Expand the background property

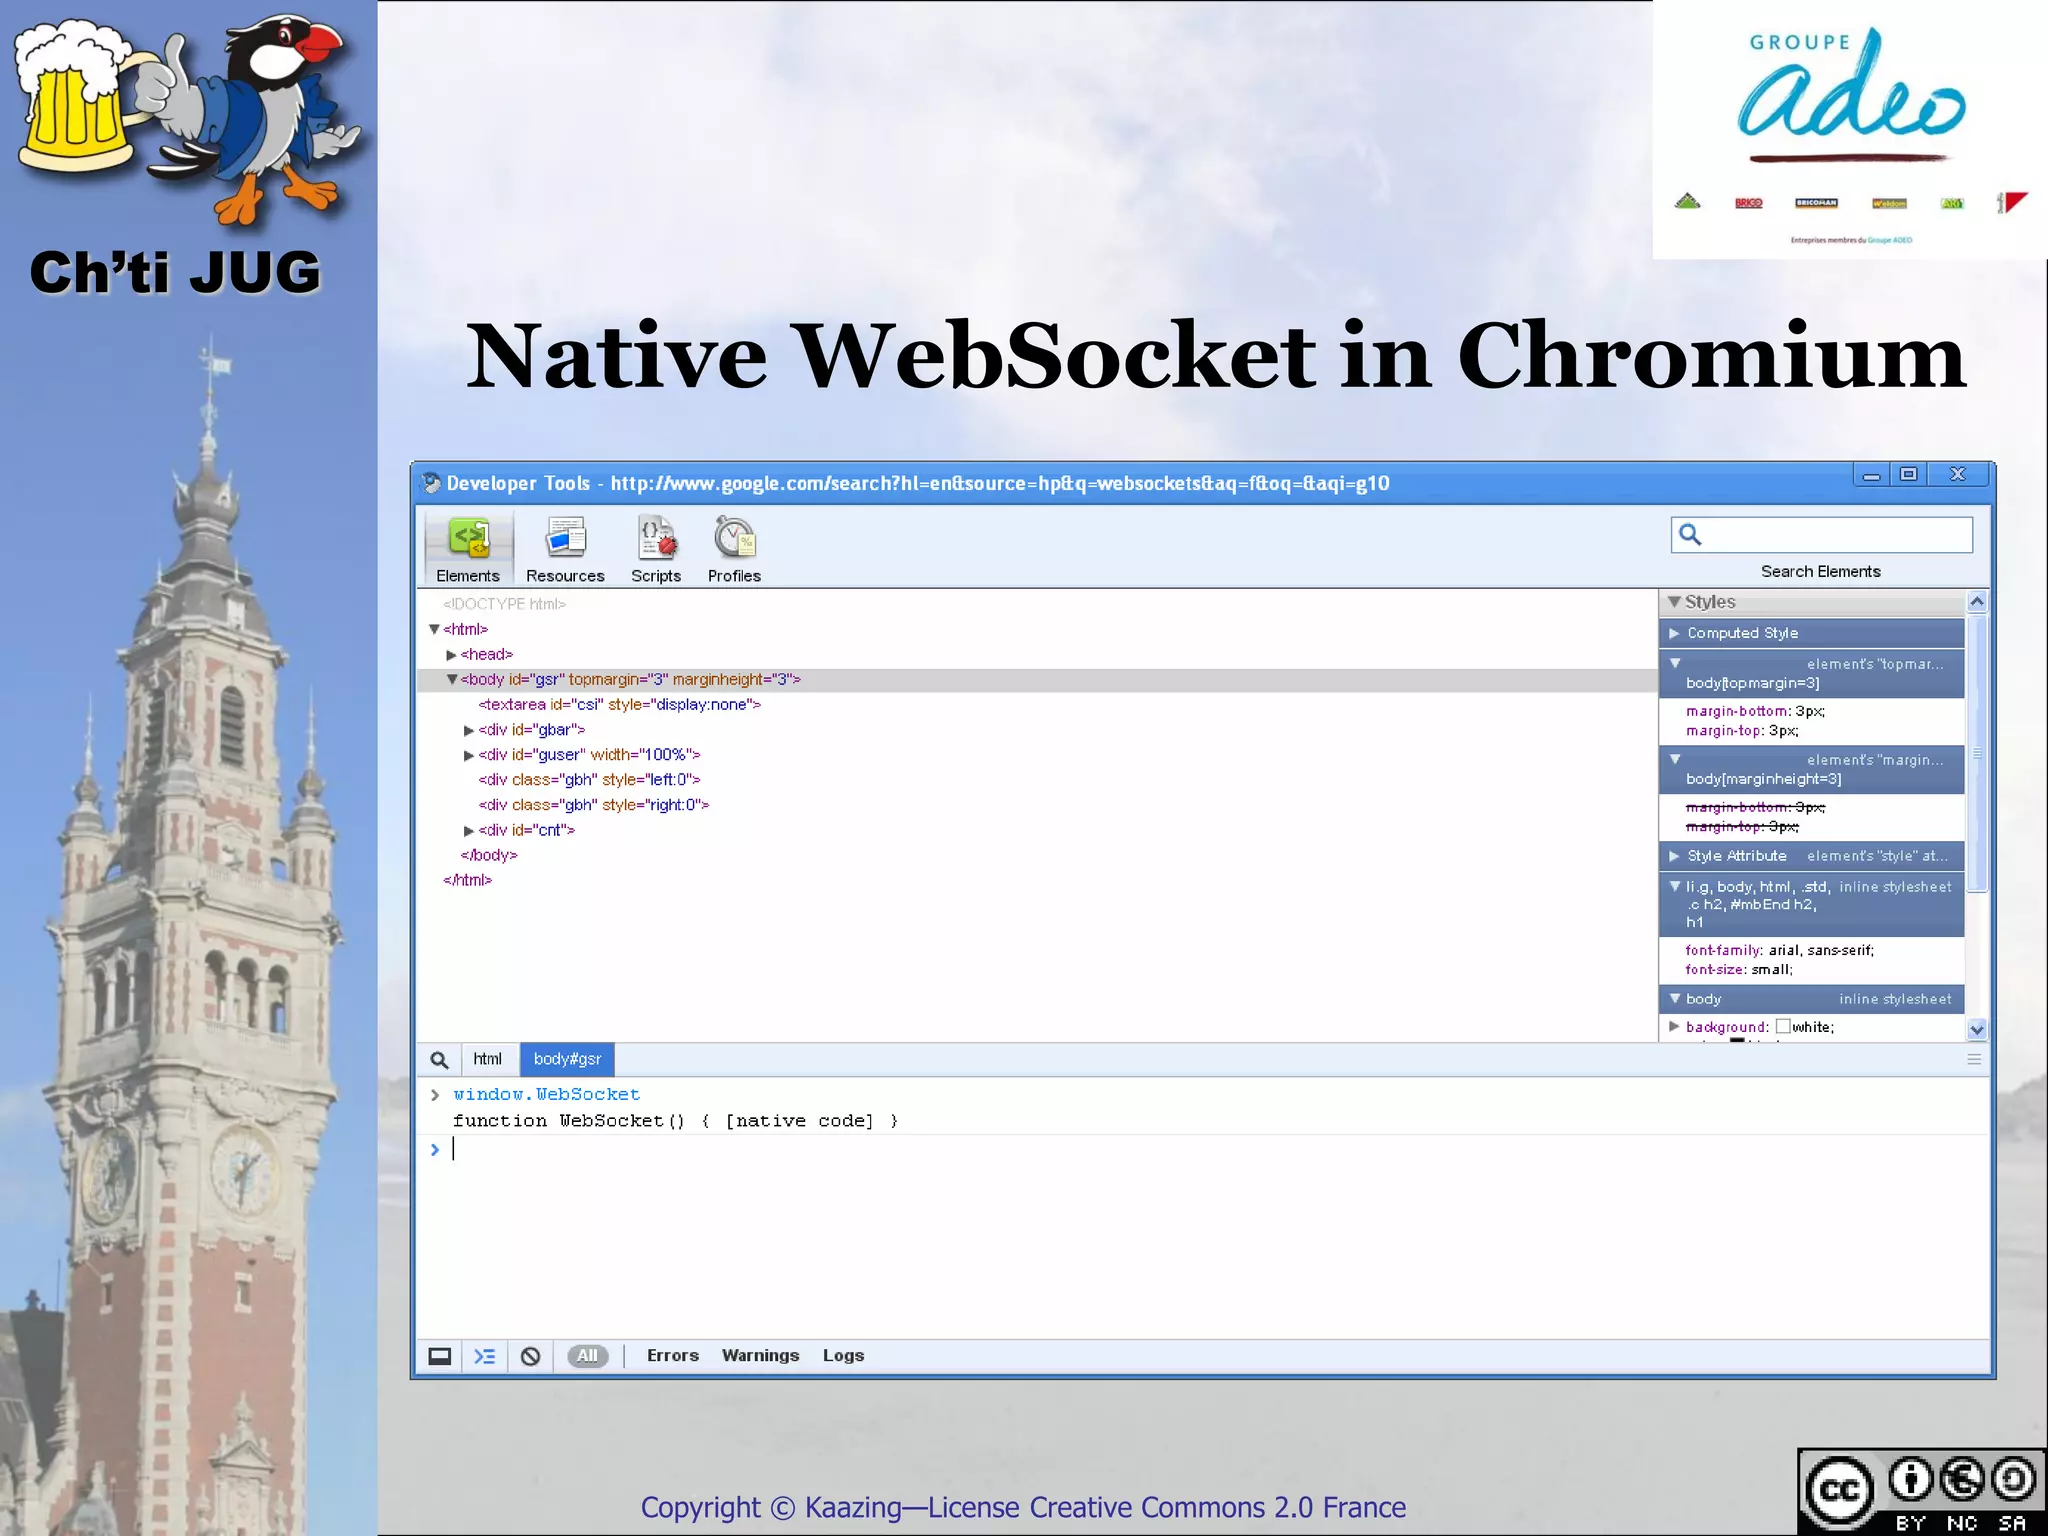[x=1674, y=1026]
